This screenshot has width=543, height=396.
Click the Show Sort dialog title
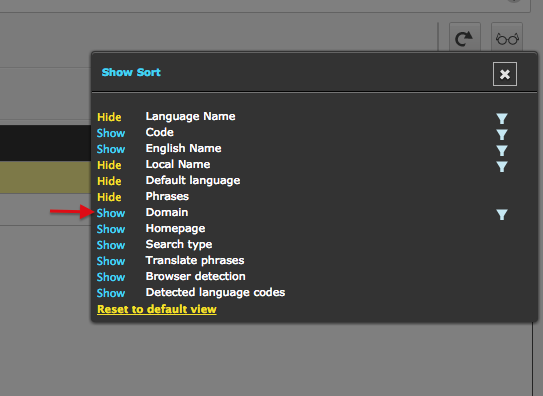coord(131,72)
